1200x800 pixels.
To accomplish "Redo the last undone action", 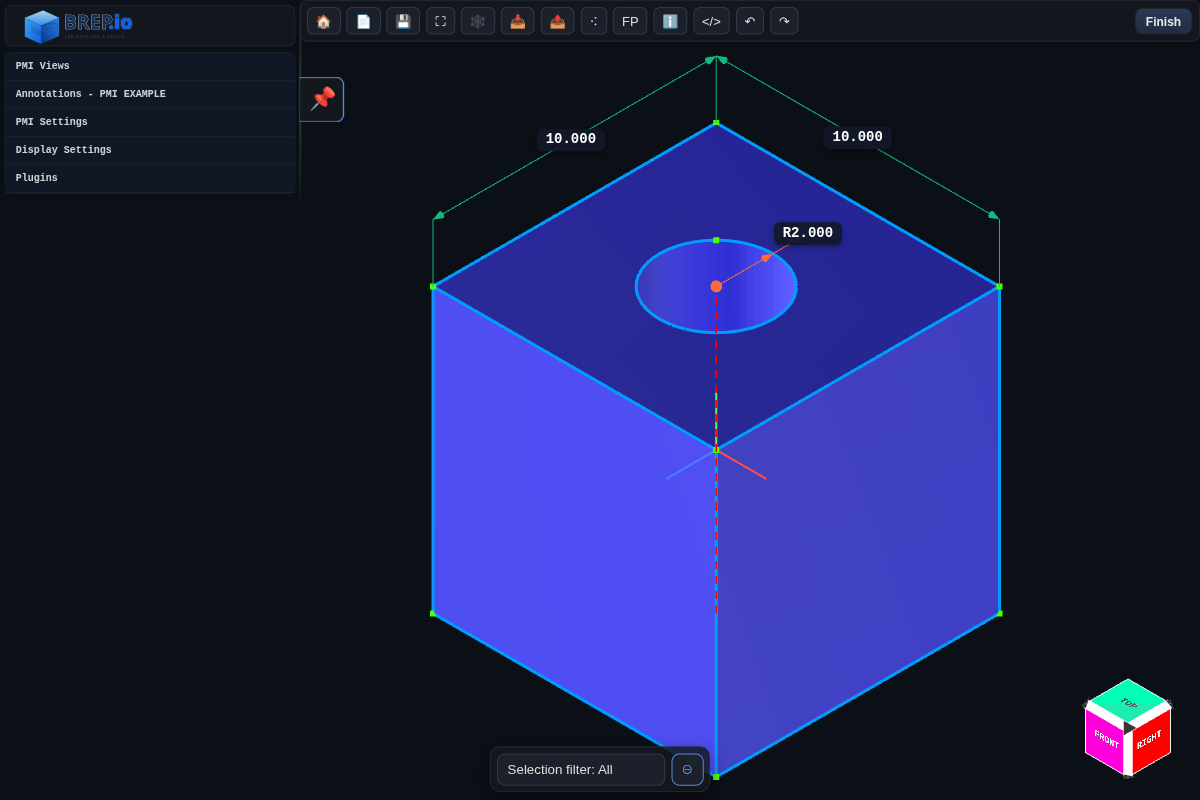I will point(784,21).
